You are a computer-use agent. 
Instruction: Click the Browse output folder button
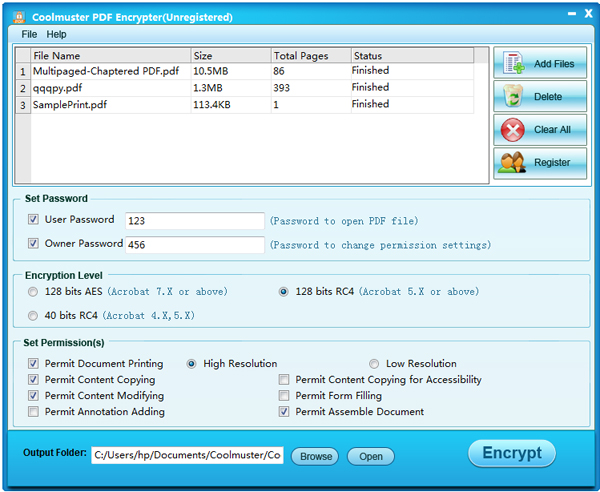pyautogui.click(x=316, y=456)
